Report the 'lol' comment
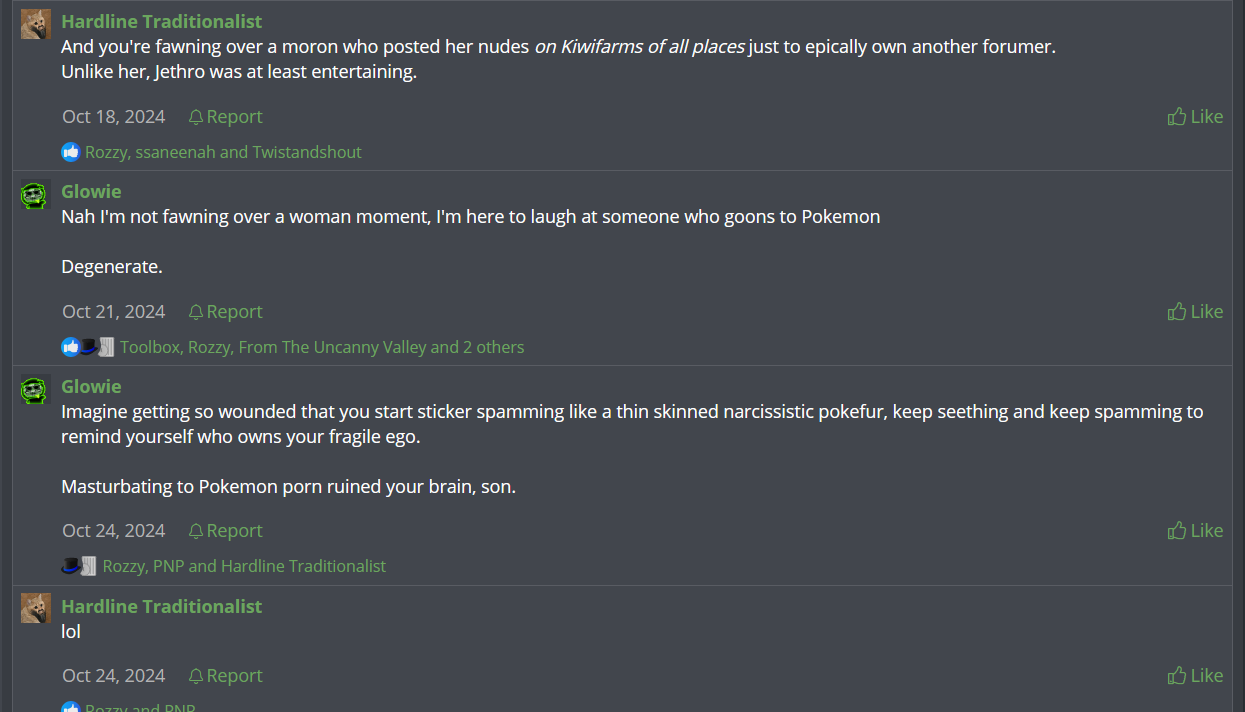 click(x=225, y=676)
